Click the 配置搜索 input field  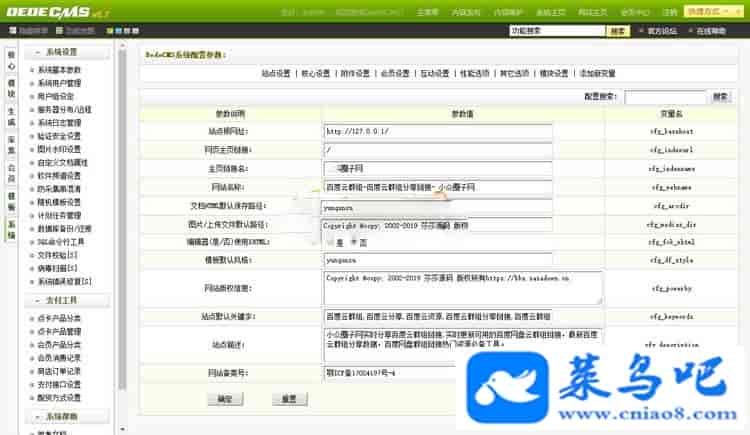pos(665,97)
